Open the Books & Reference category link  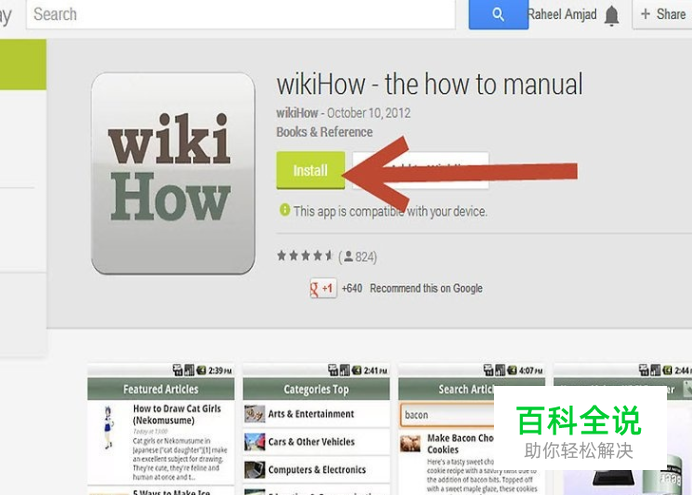(x=324, y=132)
